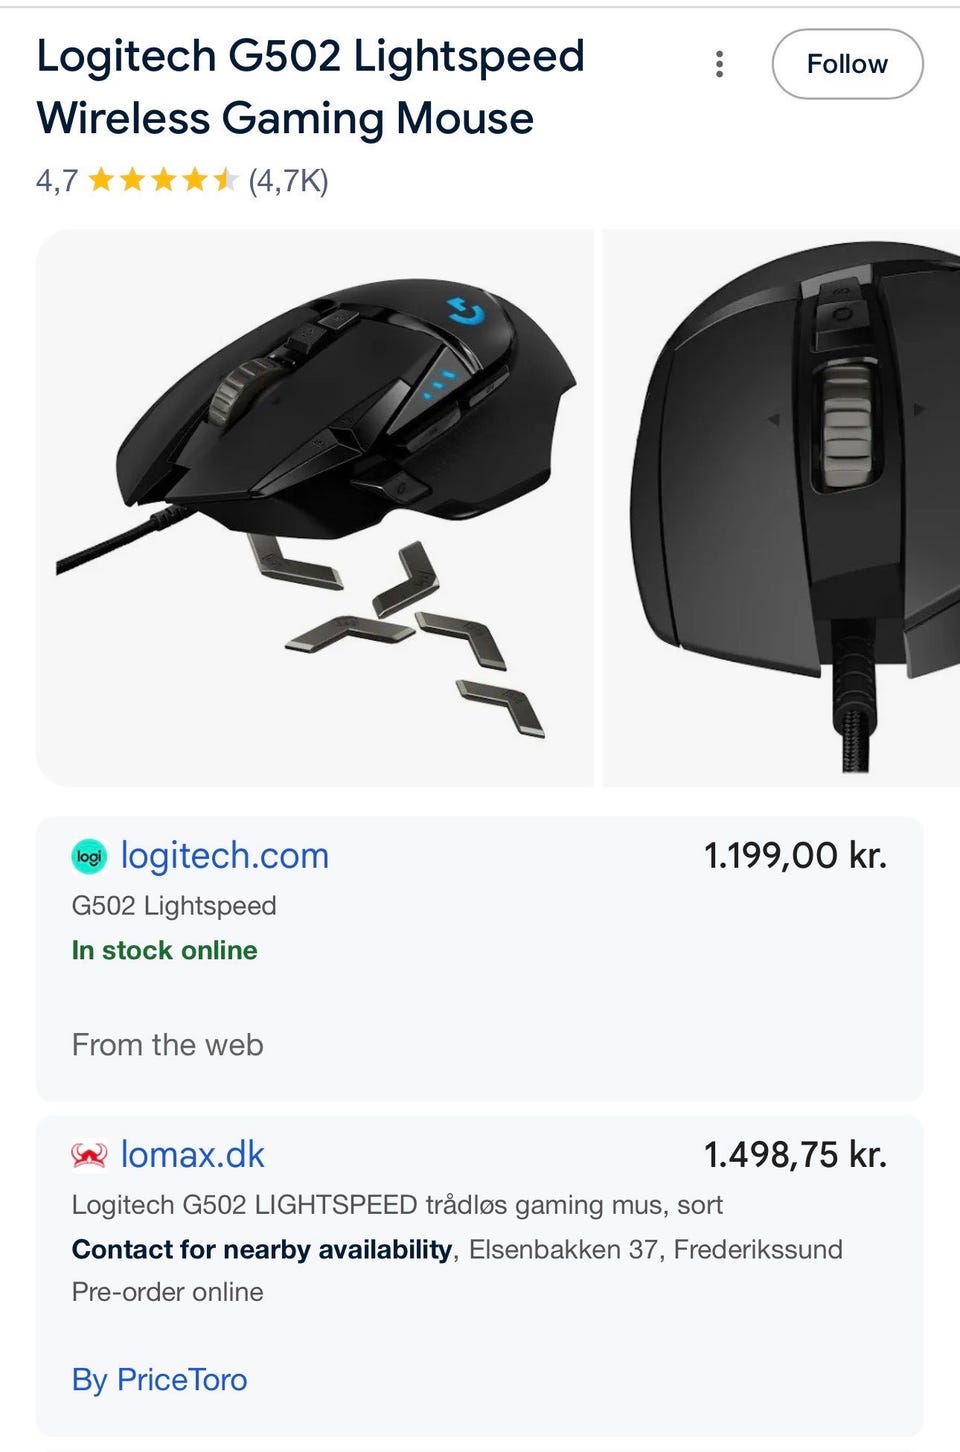Open the lomax.dk store link

point(192,1155)
